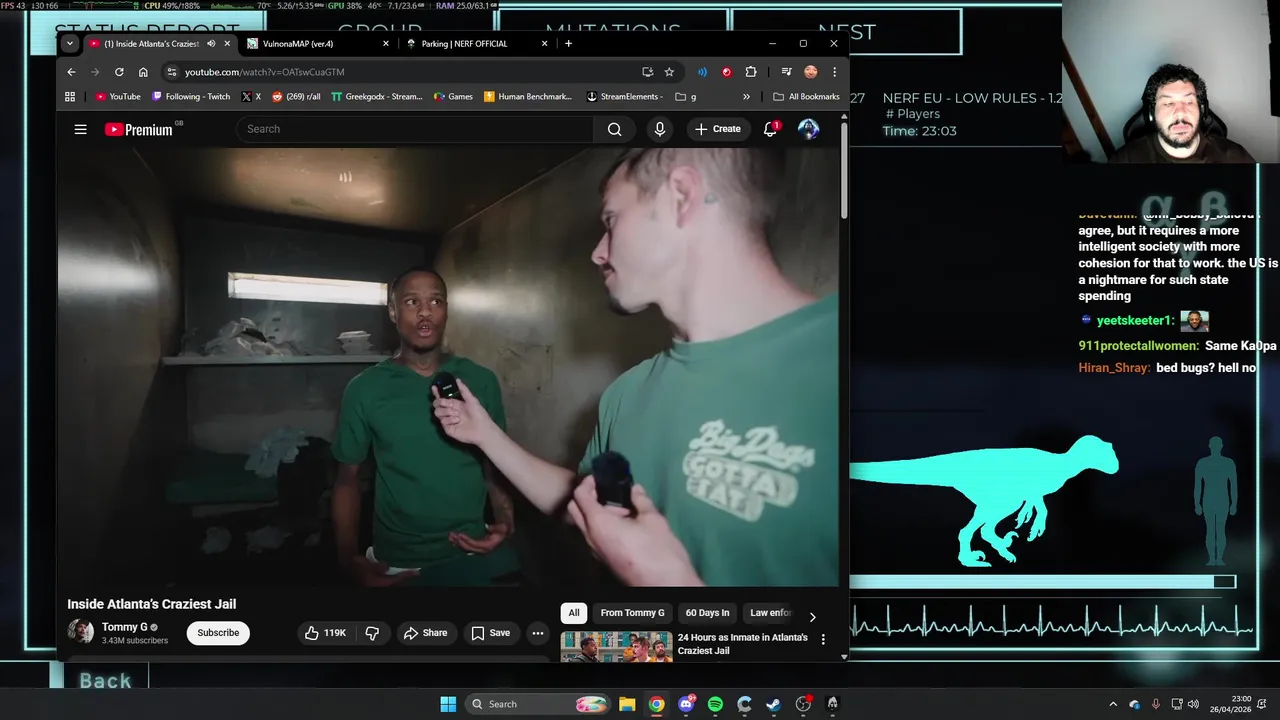
Task: Open the YouTube account avatar menu
Action: [x=808, y=129]
